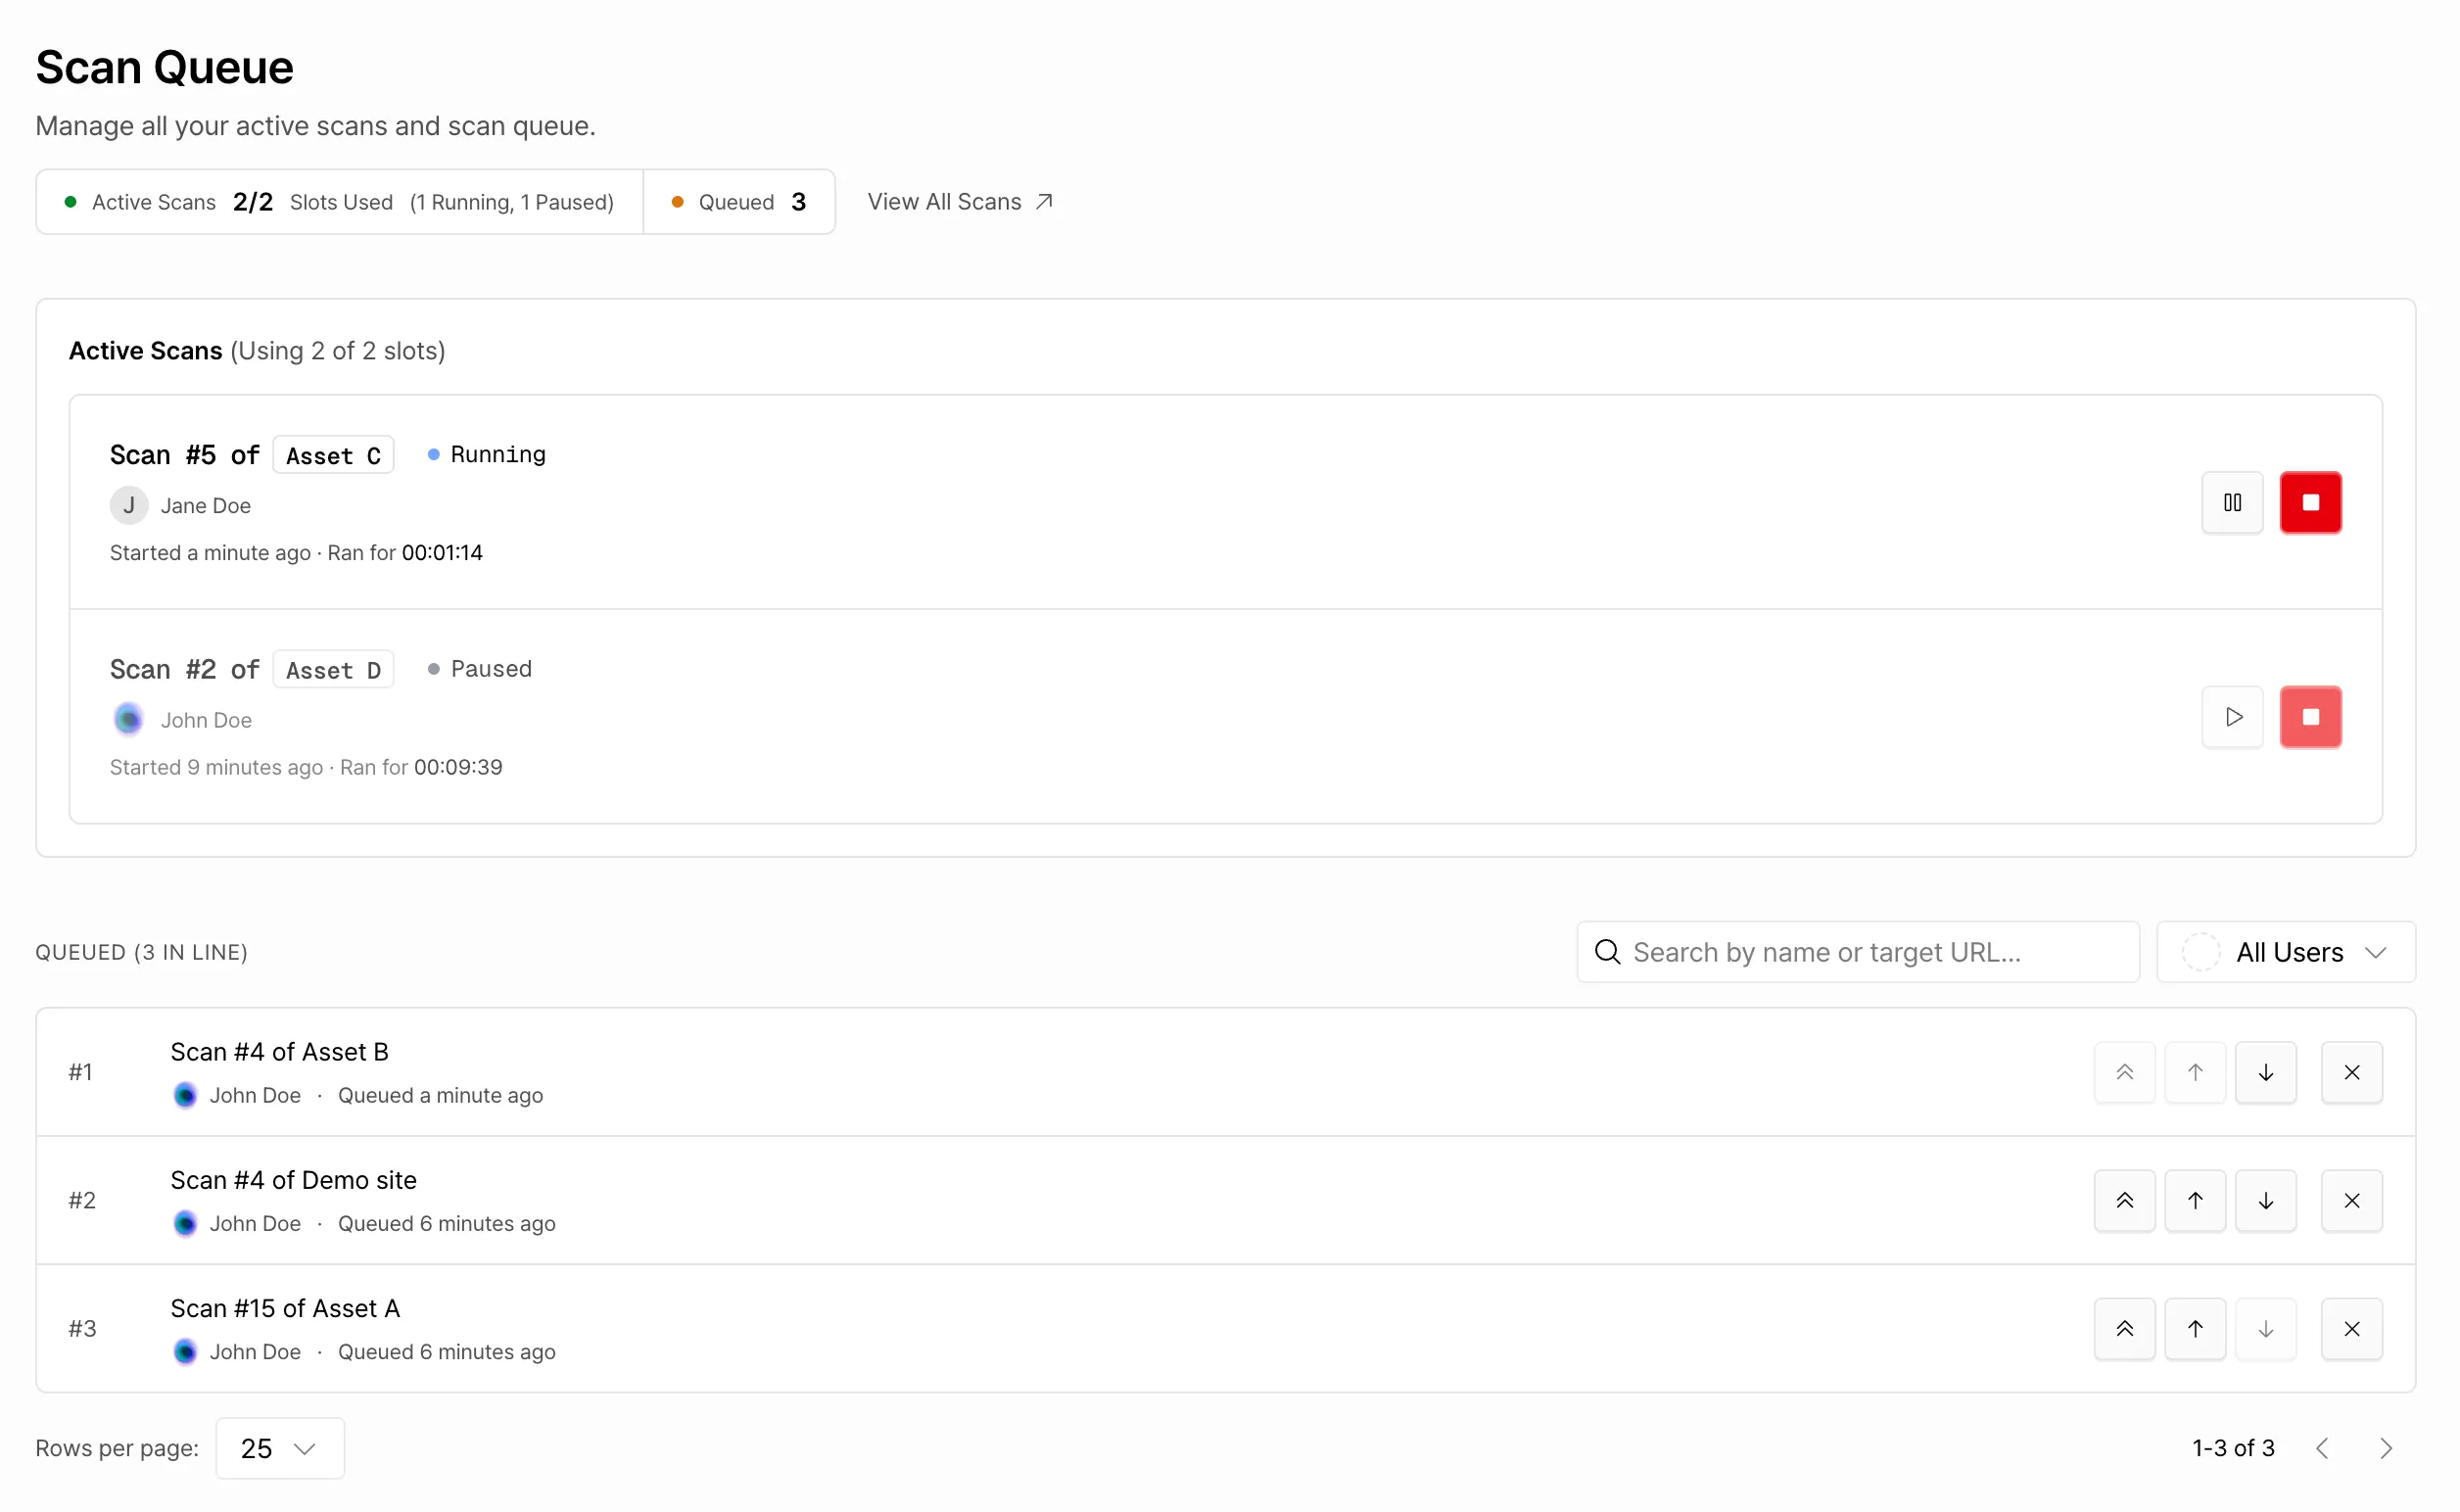Stop Scan #5 of Asset C
Viewport: 2460px width, 1512px height.
coord(2310,502)
